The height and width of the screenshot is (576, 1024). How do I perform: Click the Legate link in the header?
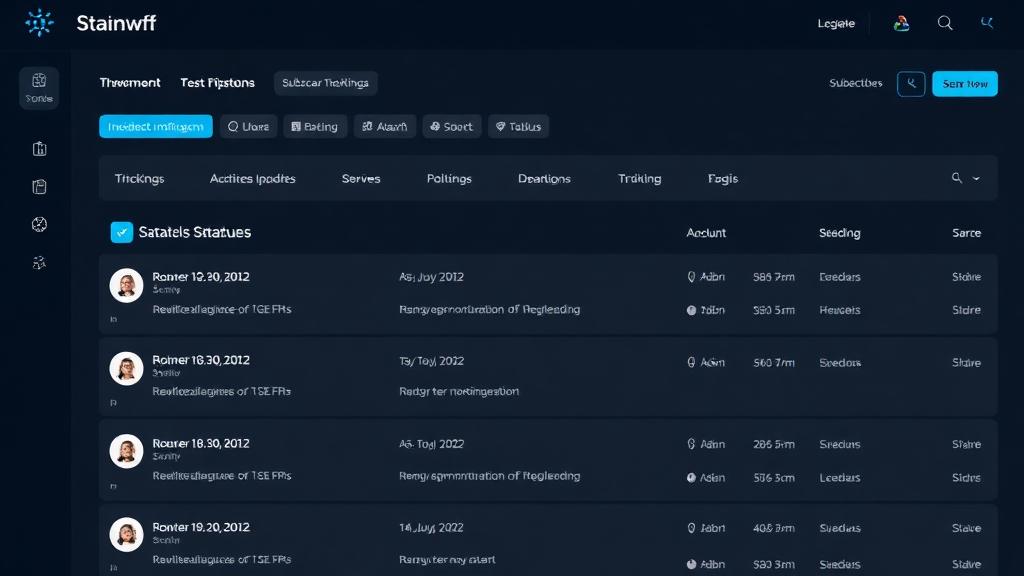836,23
